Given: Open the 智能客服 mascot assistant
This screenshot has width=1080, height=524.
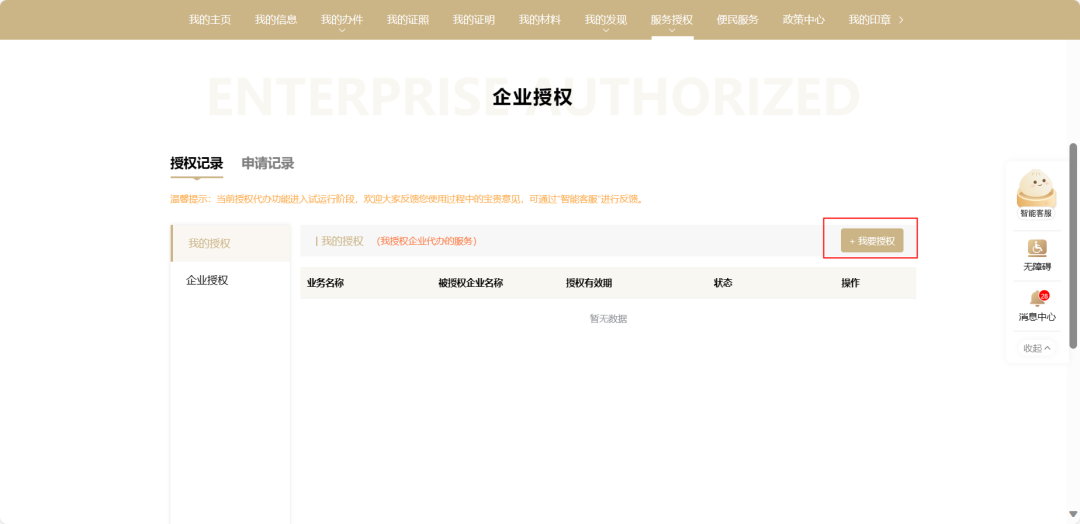Looking at the screenshot, I should (1035, 192).
